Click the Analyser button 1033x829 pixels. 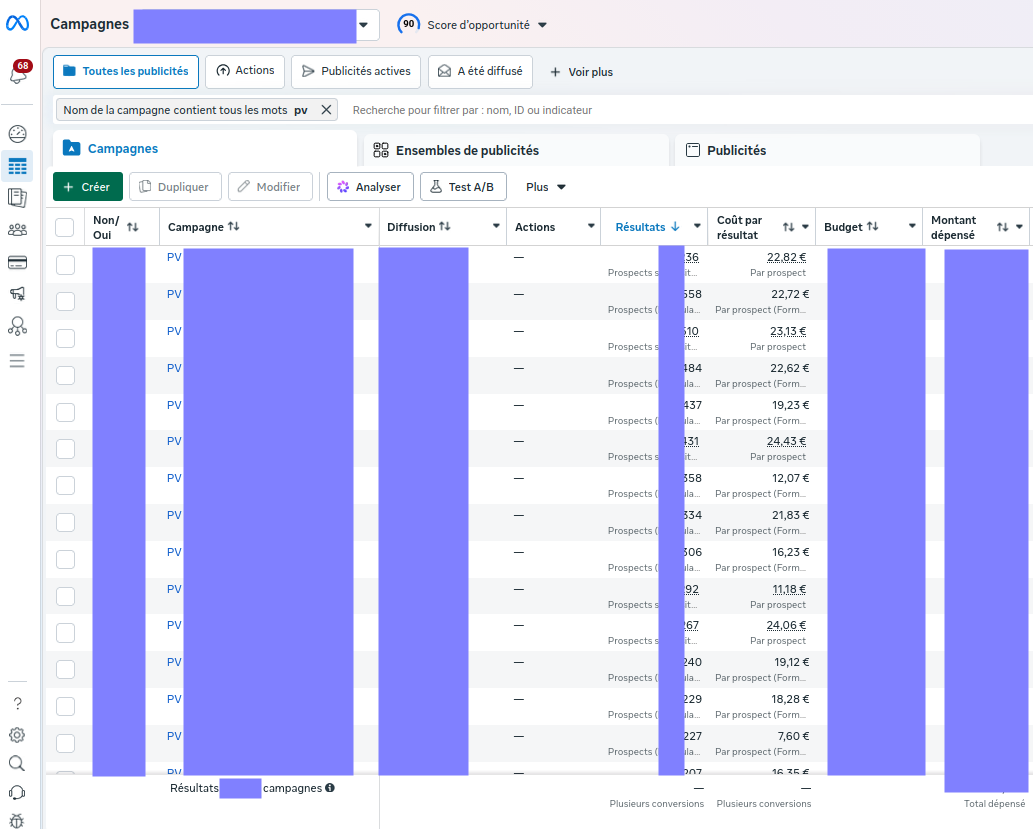coord(370,187)
